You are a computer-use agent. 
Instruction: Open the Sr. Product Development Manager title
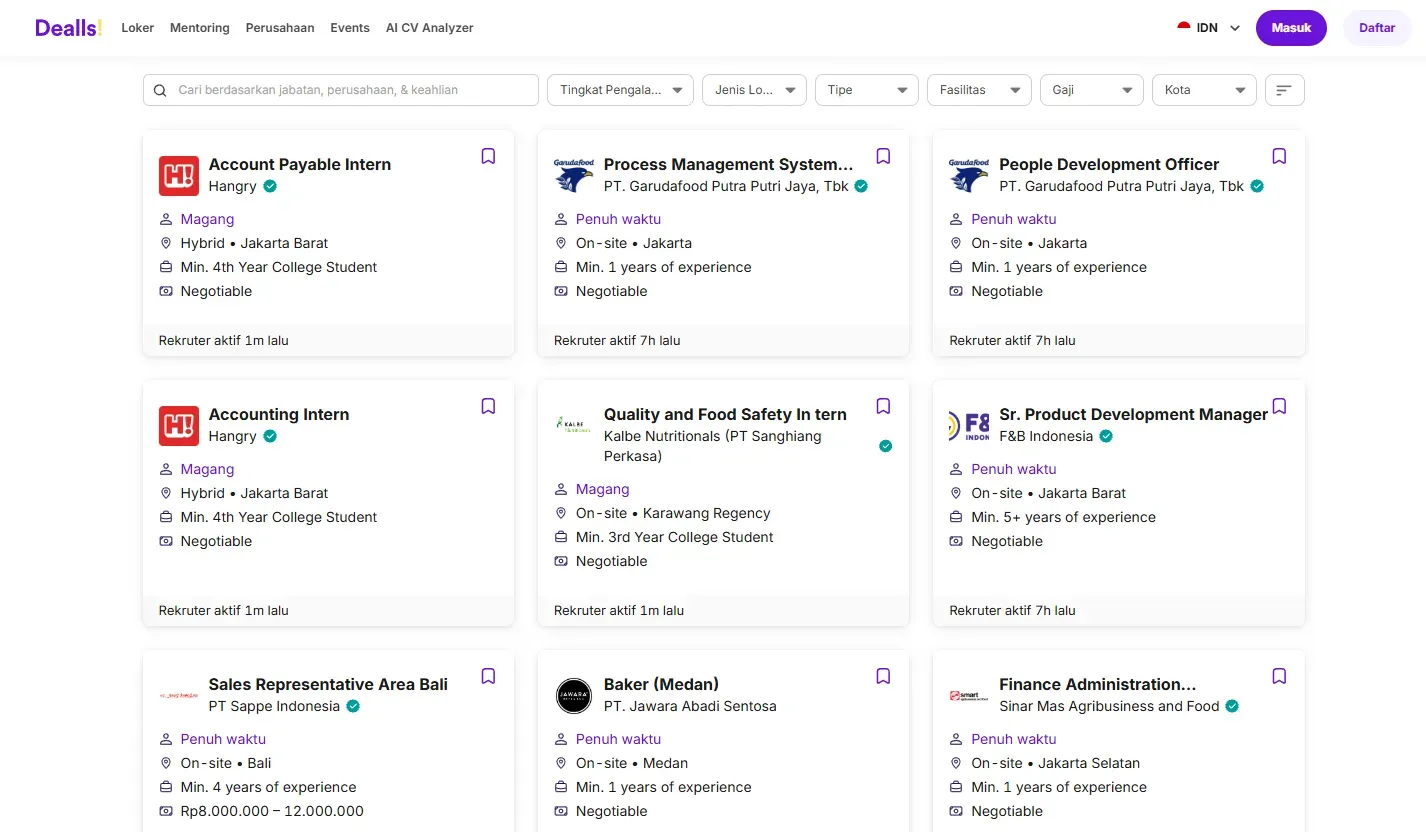tap(1133, 414)
